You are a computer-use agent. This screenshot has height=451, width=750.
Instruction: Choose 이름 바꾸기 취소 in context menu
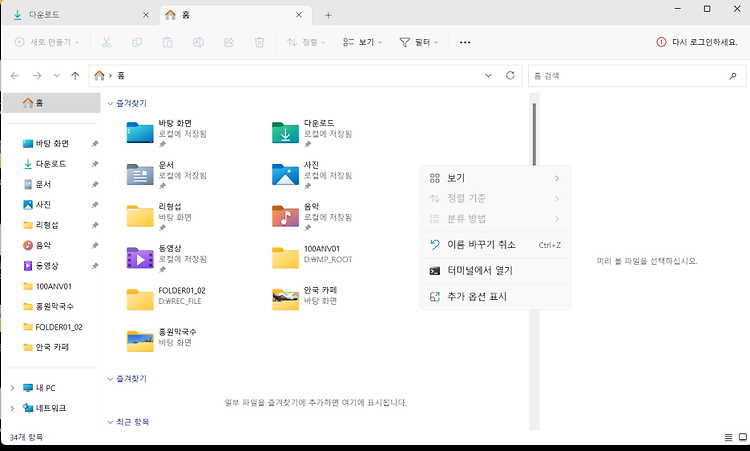pyautogui.click(x=496, y=245)
